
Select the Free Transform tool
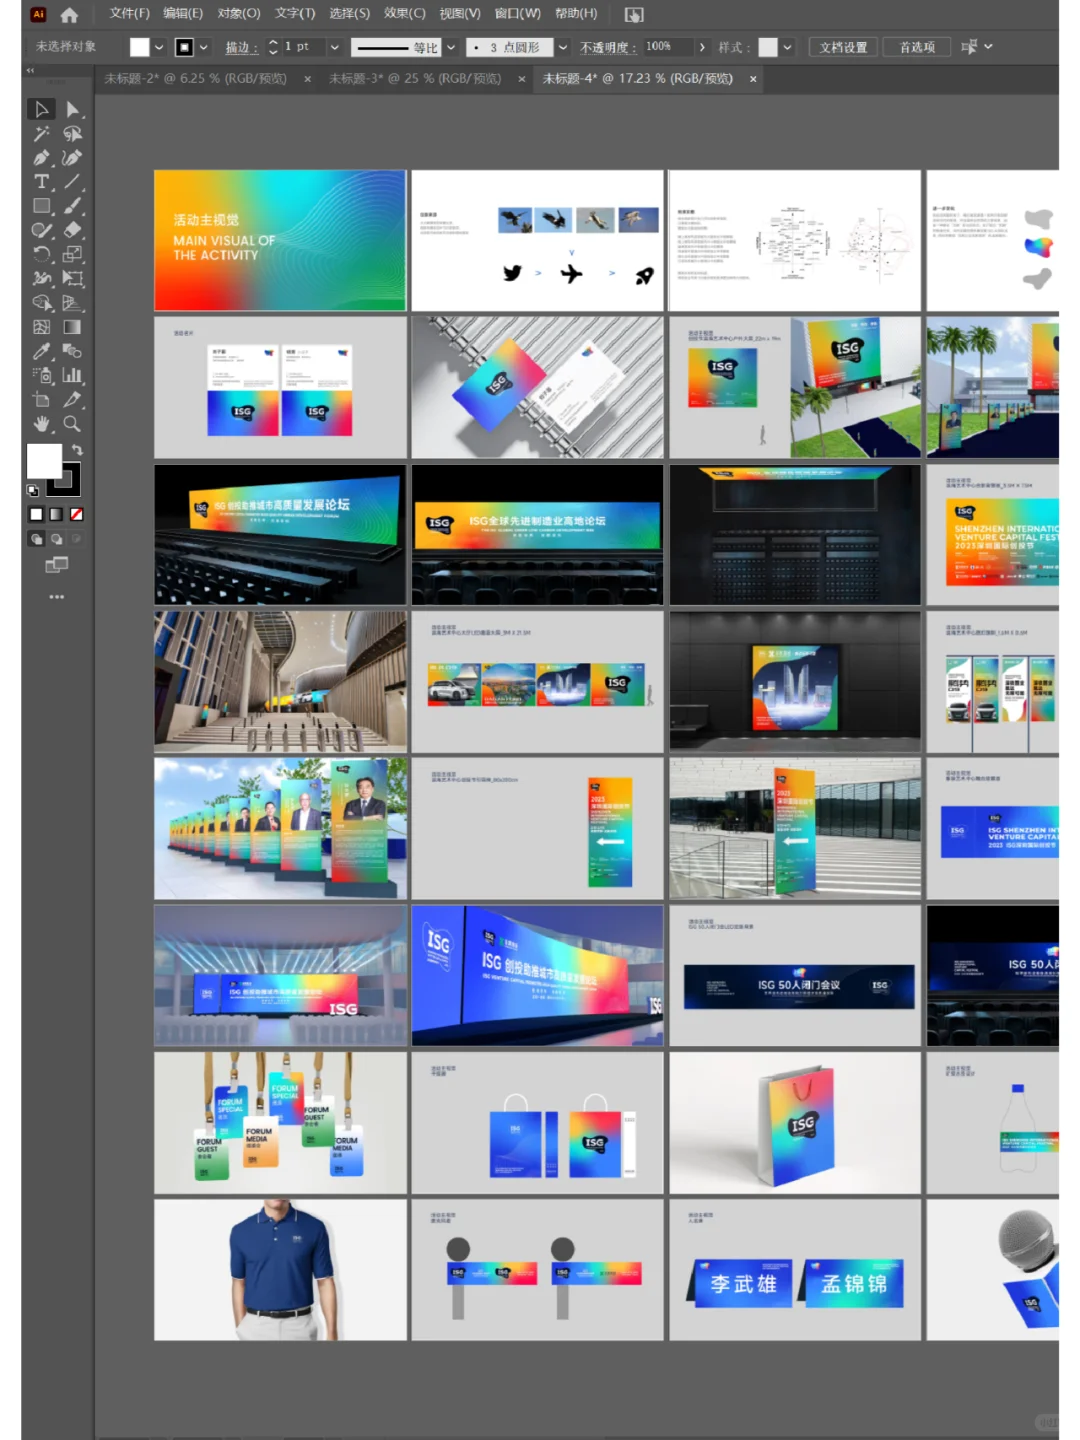(73, 278)
